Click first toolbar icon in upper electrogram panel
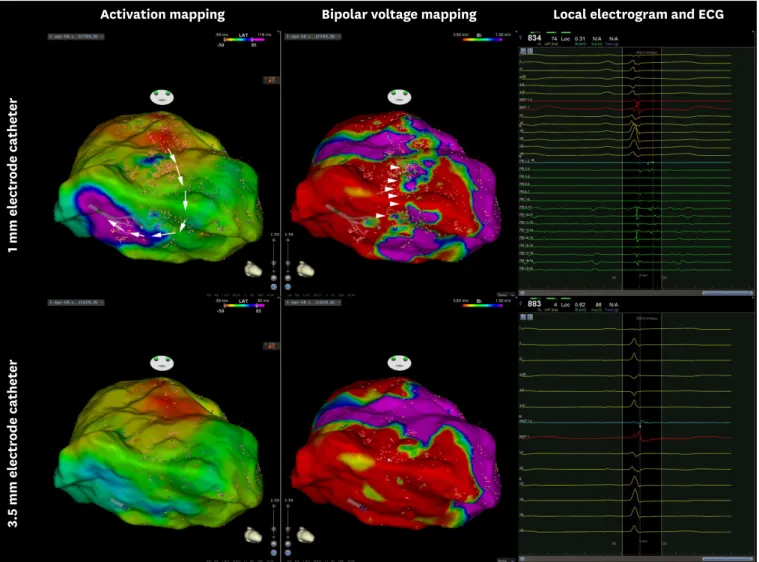 tap(523, 51)
